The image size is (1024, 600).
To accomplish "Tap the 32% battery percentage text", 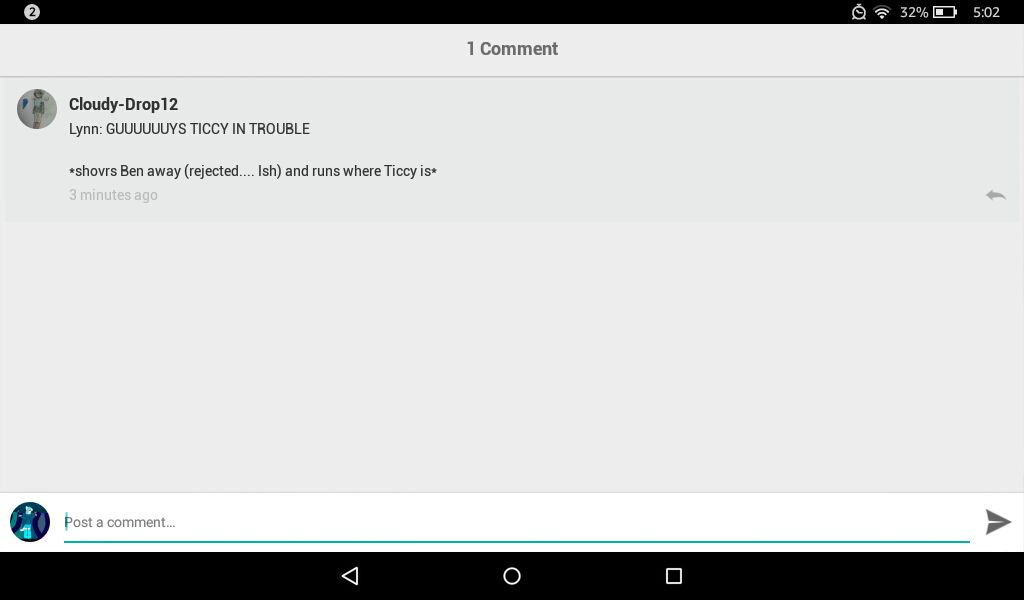I will tap(914, 12).
